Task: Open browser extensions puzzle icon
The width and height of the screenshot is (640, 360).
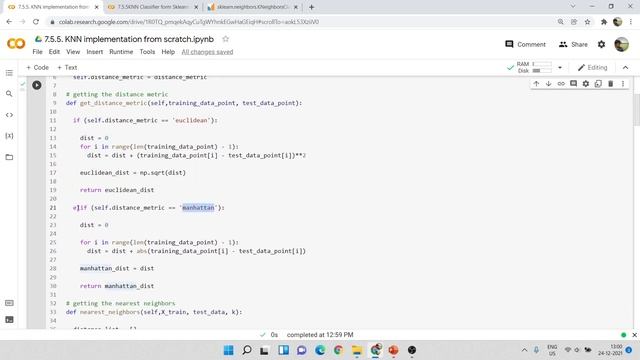Action: (604, 22)
